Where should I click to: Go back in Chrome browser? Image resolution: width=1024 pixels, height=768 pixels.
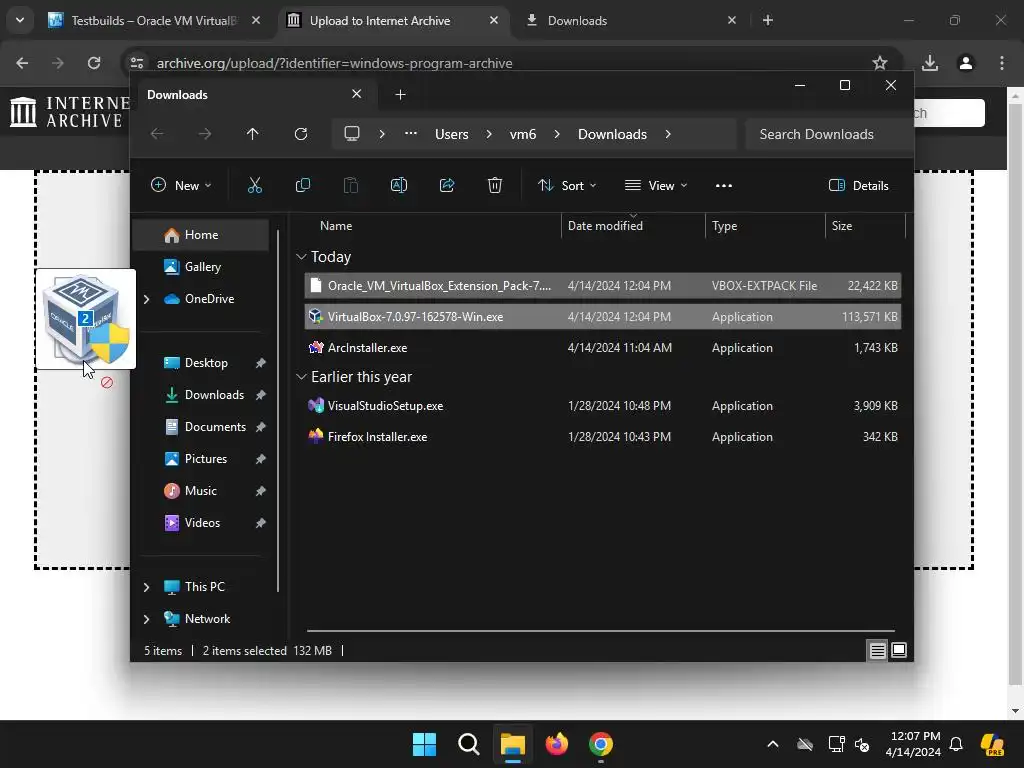(22, 63)
